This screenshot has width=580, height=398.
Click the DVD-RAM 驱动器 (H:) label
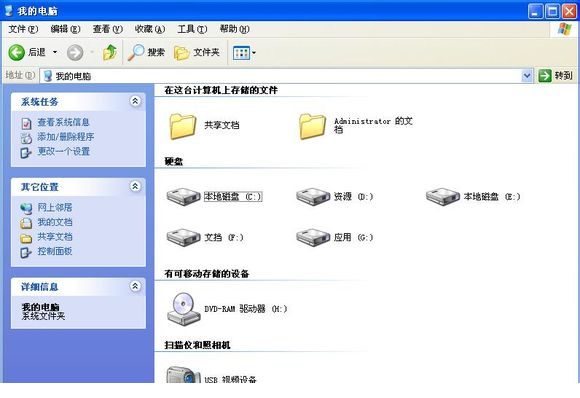tap(246, 308)
